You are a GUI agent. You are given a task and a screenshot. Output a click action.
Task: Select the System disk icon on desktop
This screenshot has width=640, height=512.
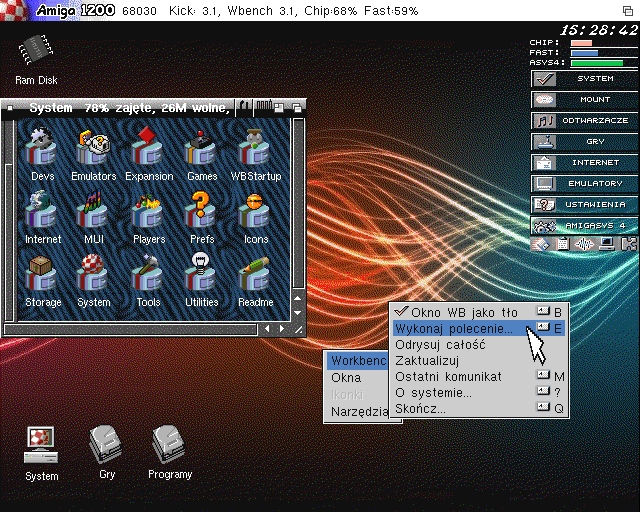[41, 453]
